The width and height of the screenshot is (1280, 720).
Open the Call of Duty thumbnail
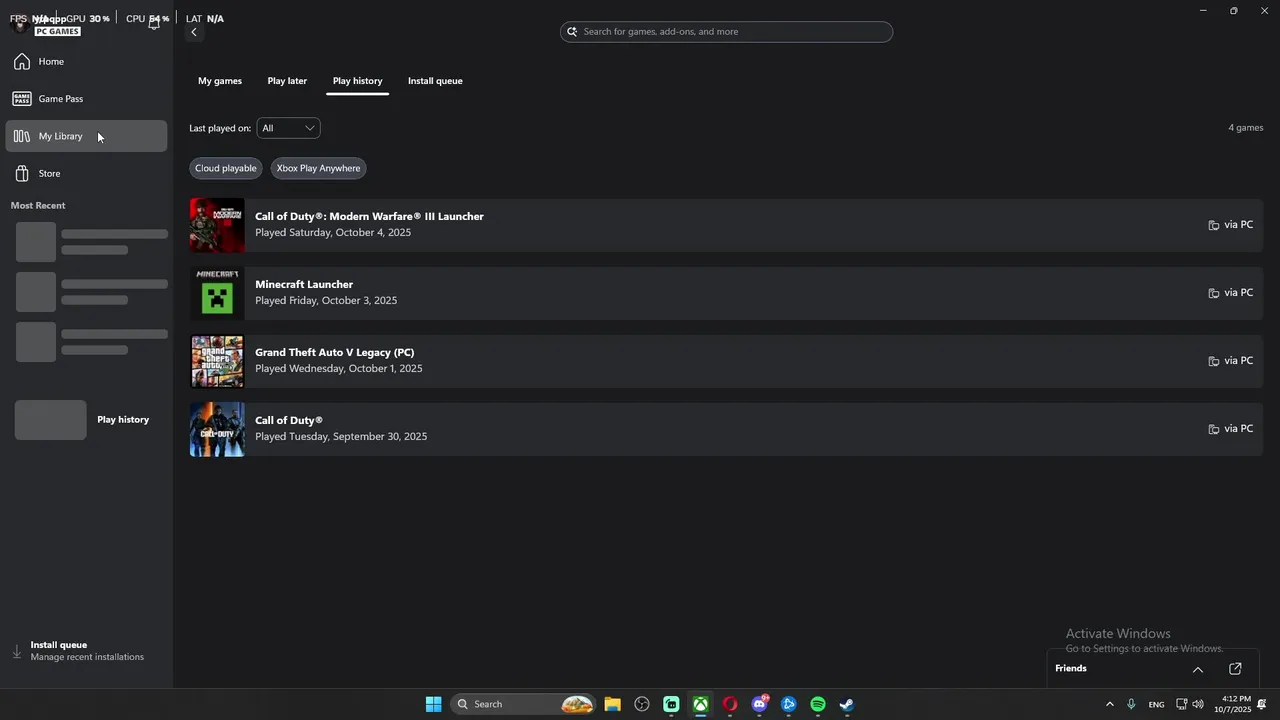click(217, 429)
